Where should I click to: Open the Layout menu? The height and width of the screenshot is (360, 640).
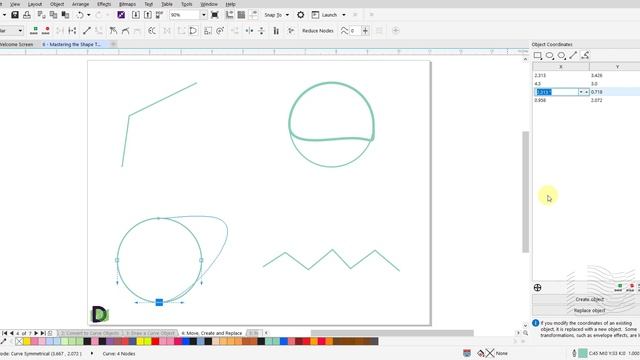(x=35, y=4)
